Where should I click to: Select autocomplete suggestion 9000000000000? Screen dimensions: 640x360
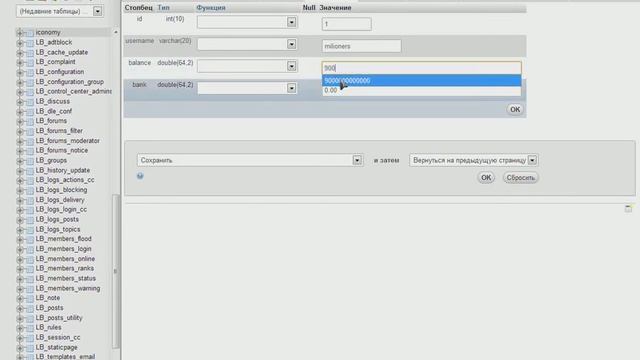[421, 80]
